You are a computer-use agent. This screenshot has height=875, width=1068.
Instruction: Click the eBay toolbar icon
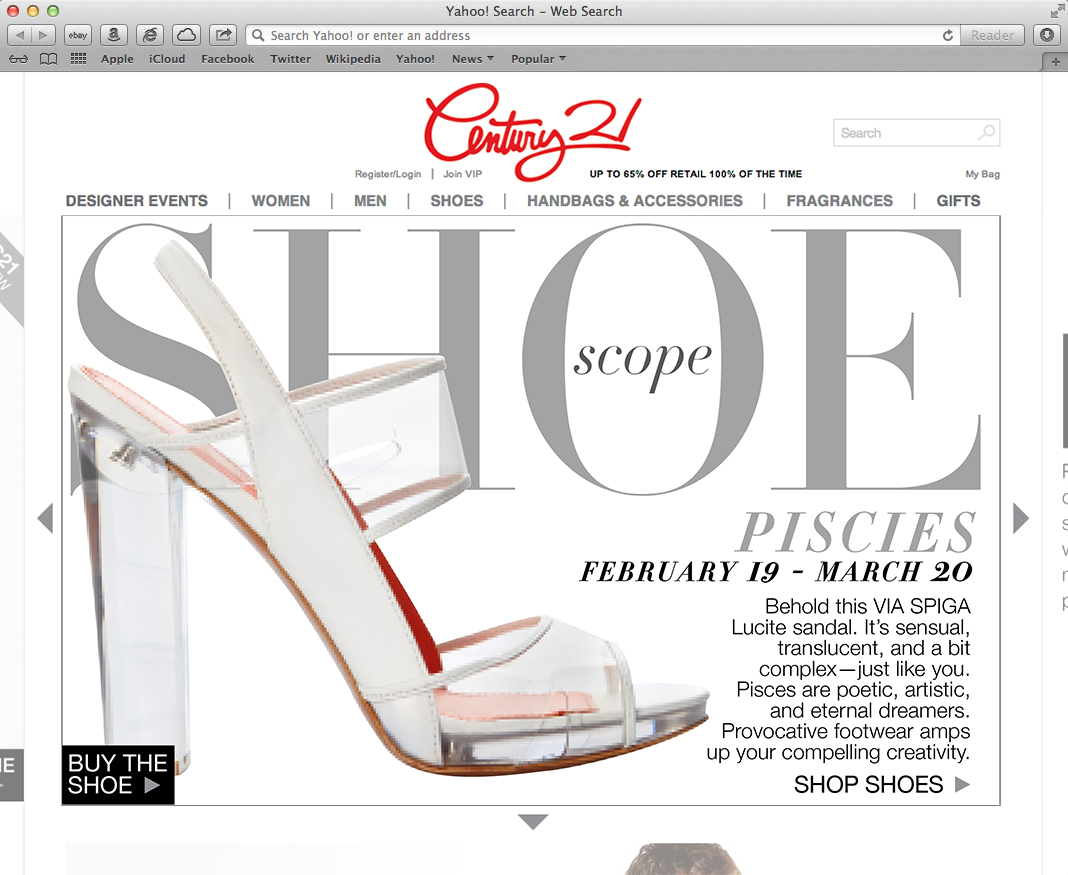[78, 35]
